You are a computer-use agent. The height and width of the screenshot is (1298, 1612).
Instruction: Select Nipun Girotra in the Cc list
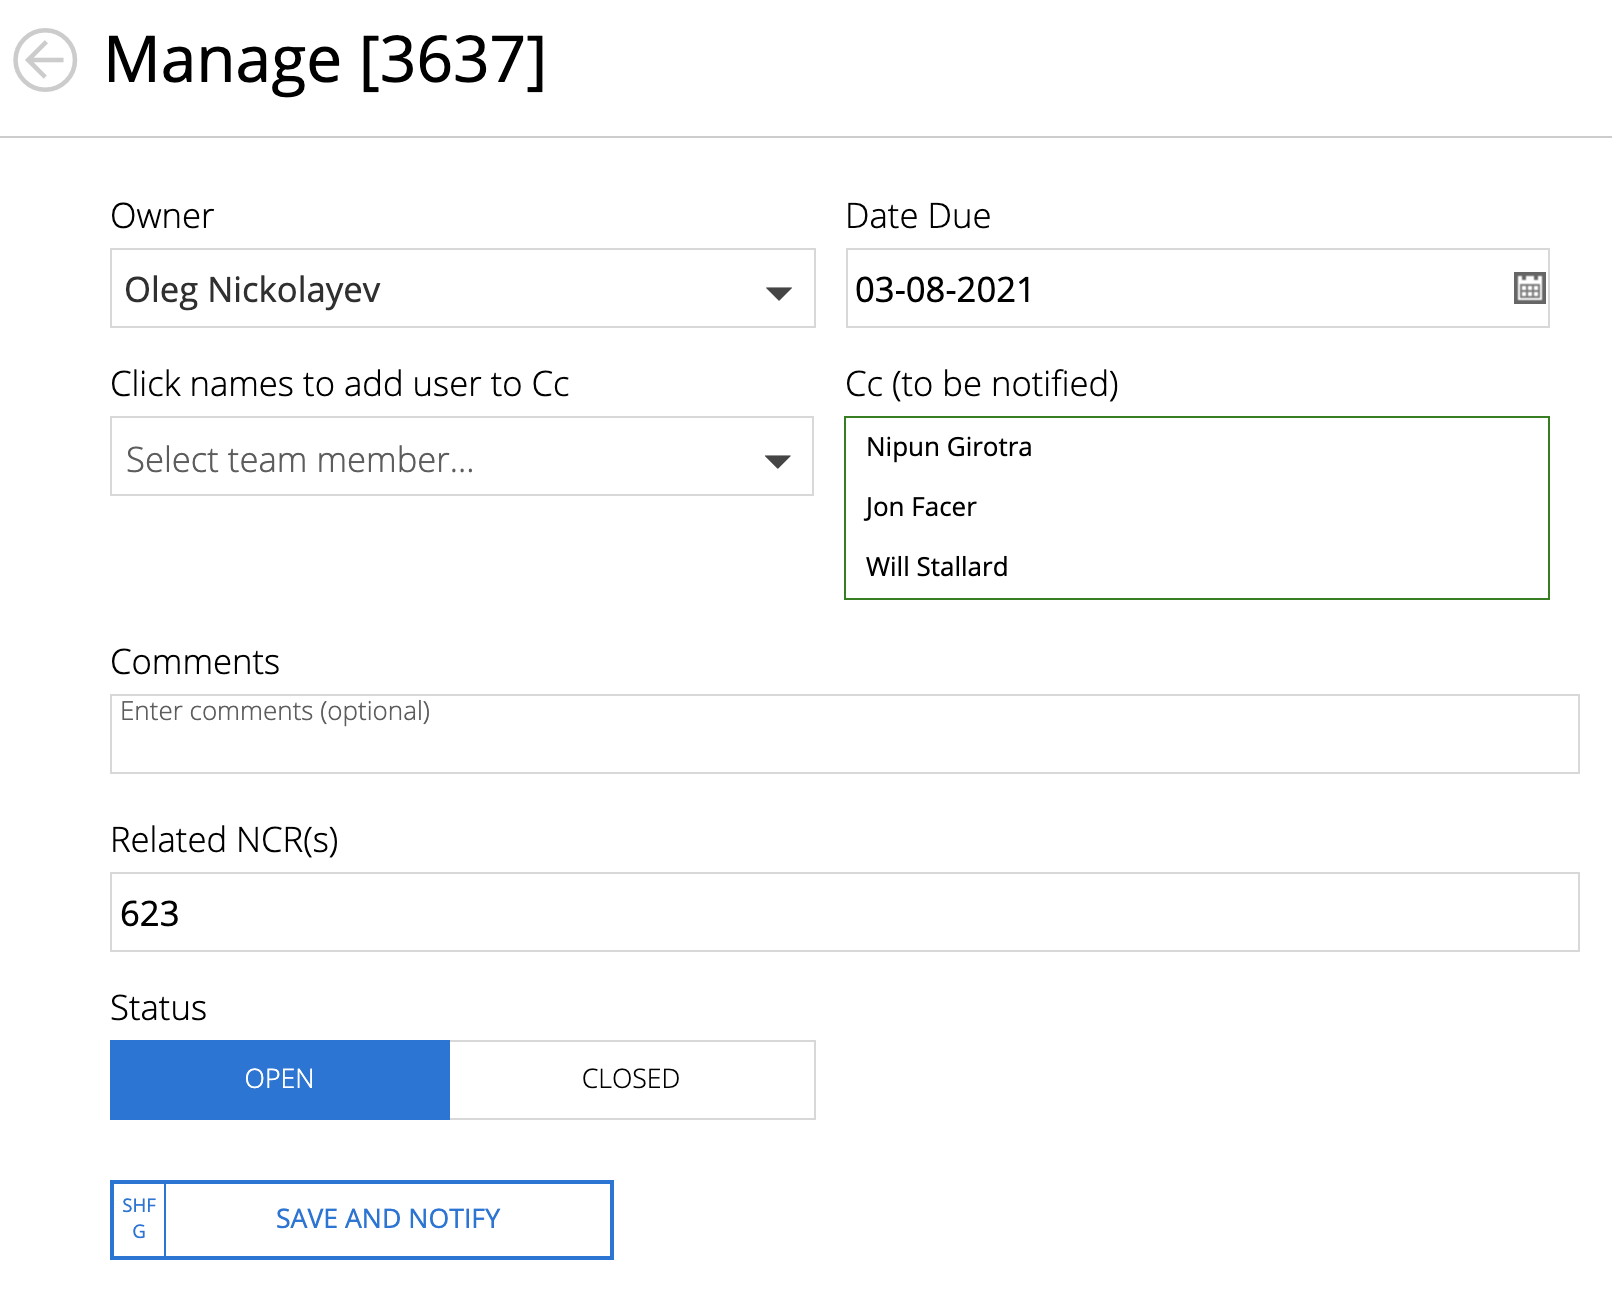948,447
